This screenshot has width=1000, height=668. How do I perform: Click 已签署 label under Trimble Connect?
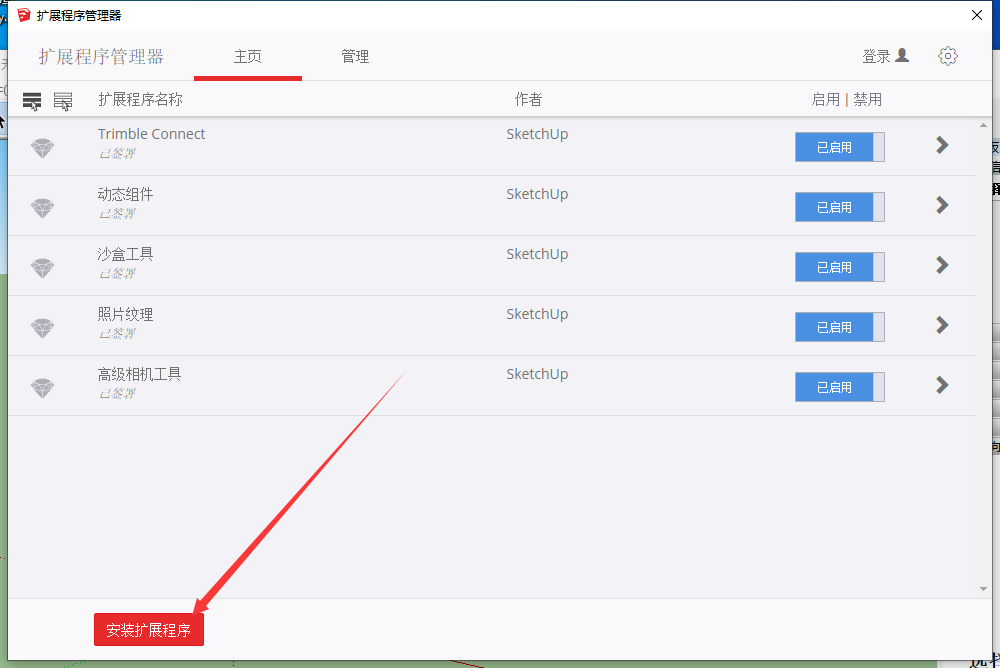(117, 154)
